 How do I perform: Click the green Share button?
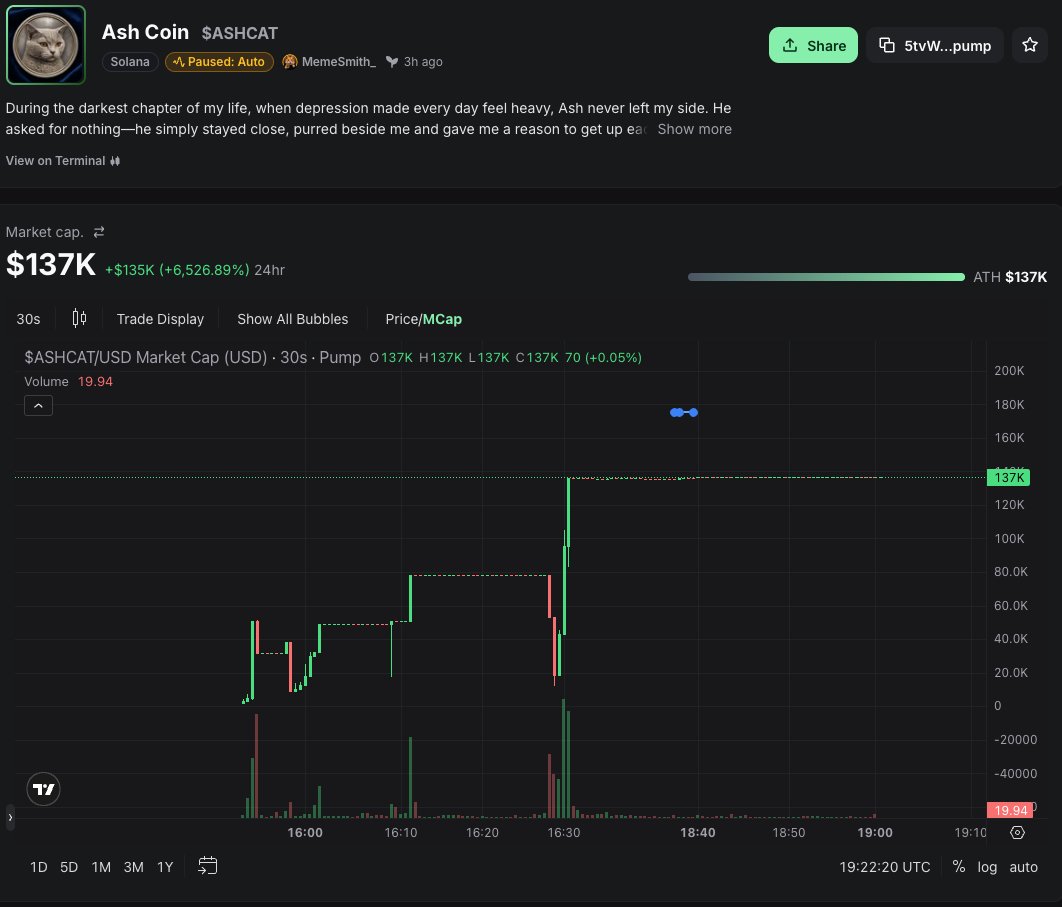point(813,45)
